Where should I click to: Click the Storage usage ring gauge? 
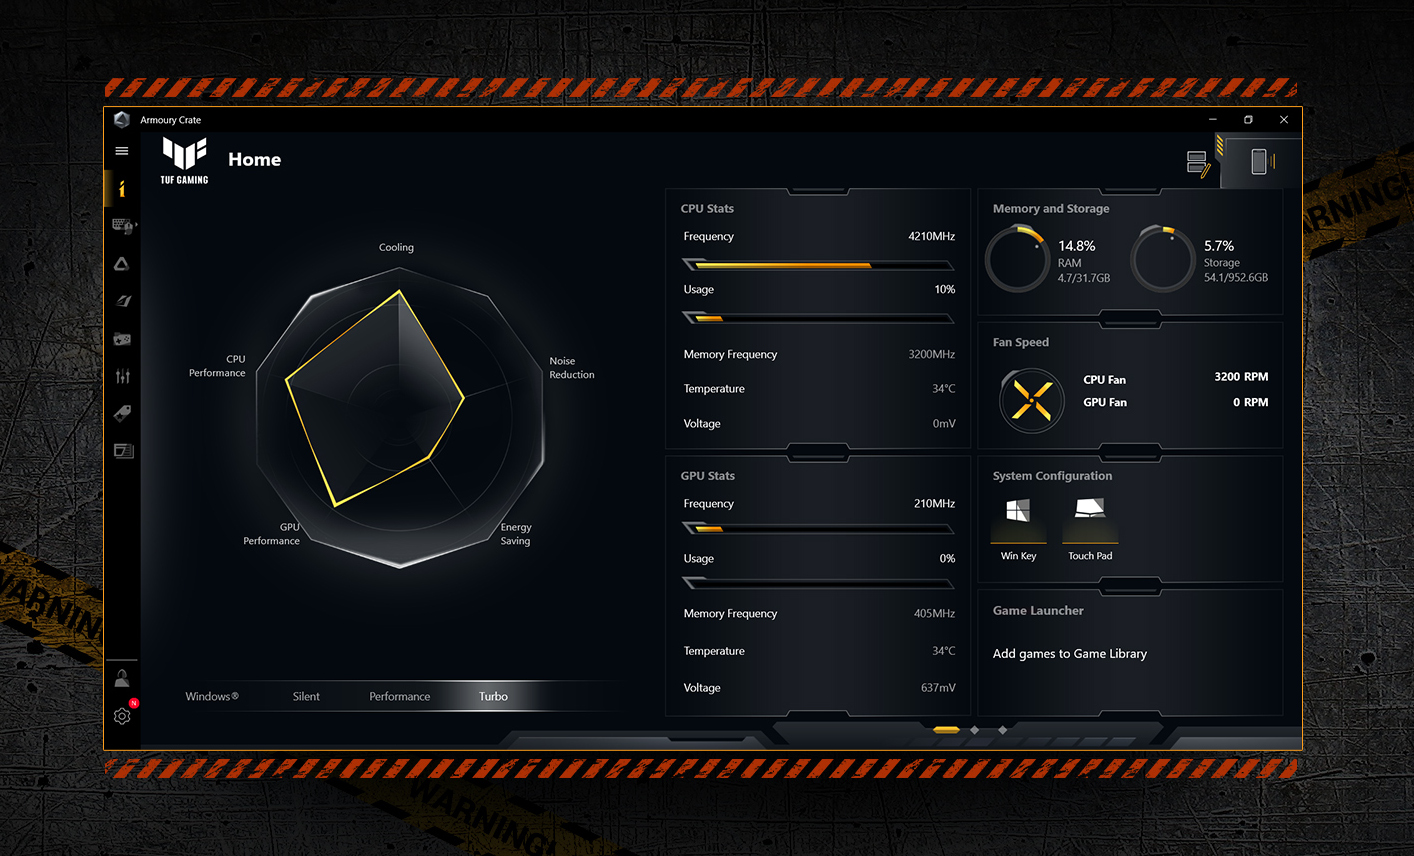[x=1162, y=258]
